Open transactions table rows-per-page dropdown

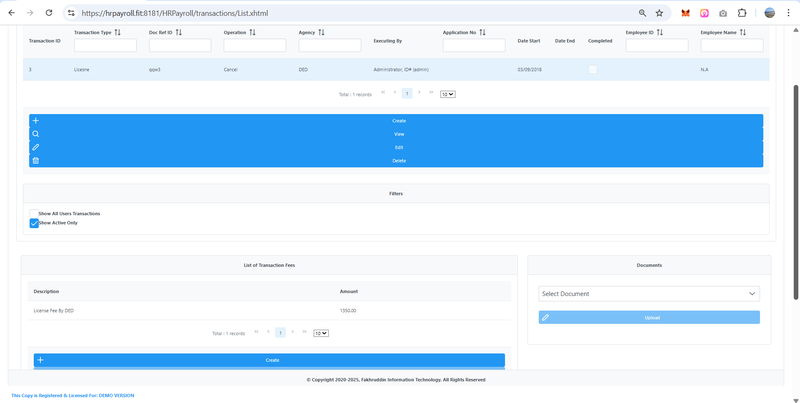[x=448, y=94]
